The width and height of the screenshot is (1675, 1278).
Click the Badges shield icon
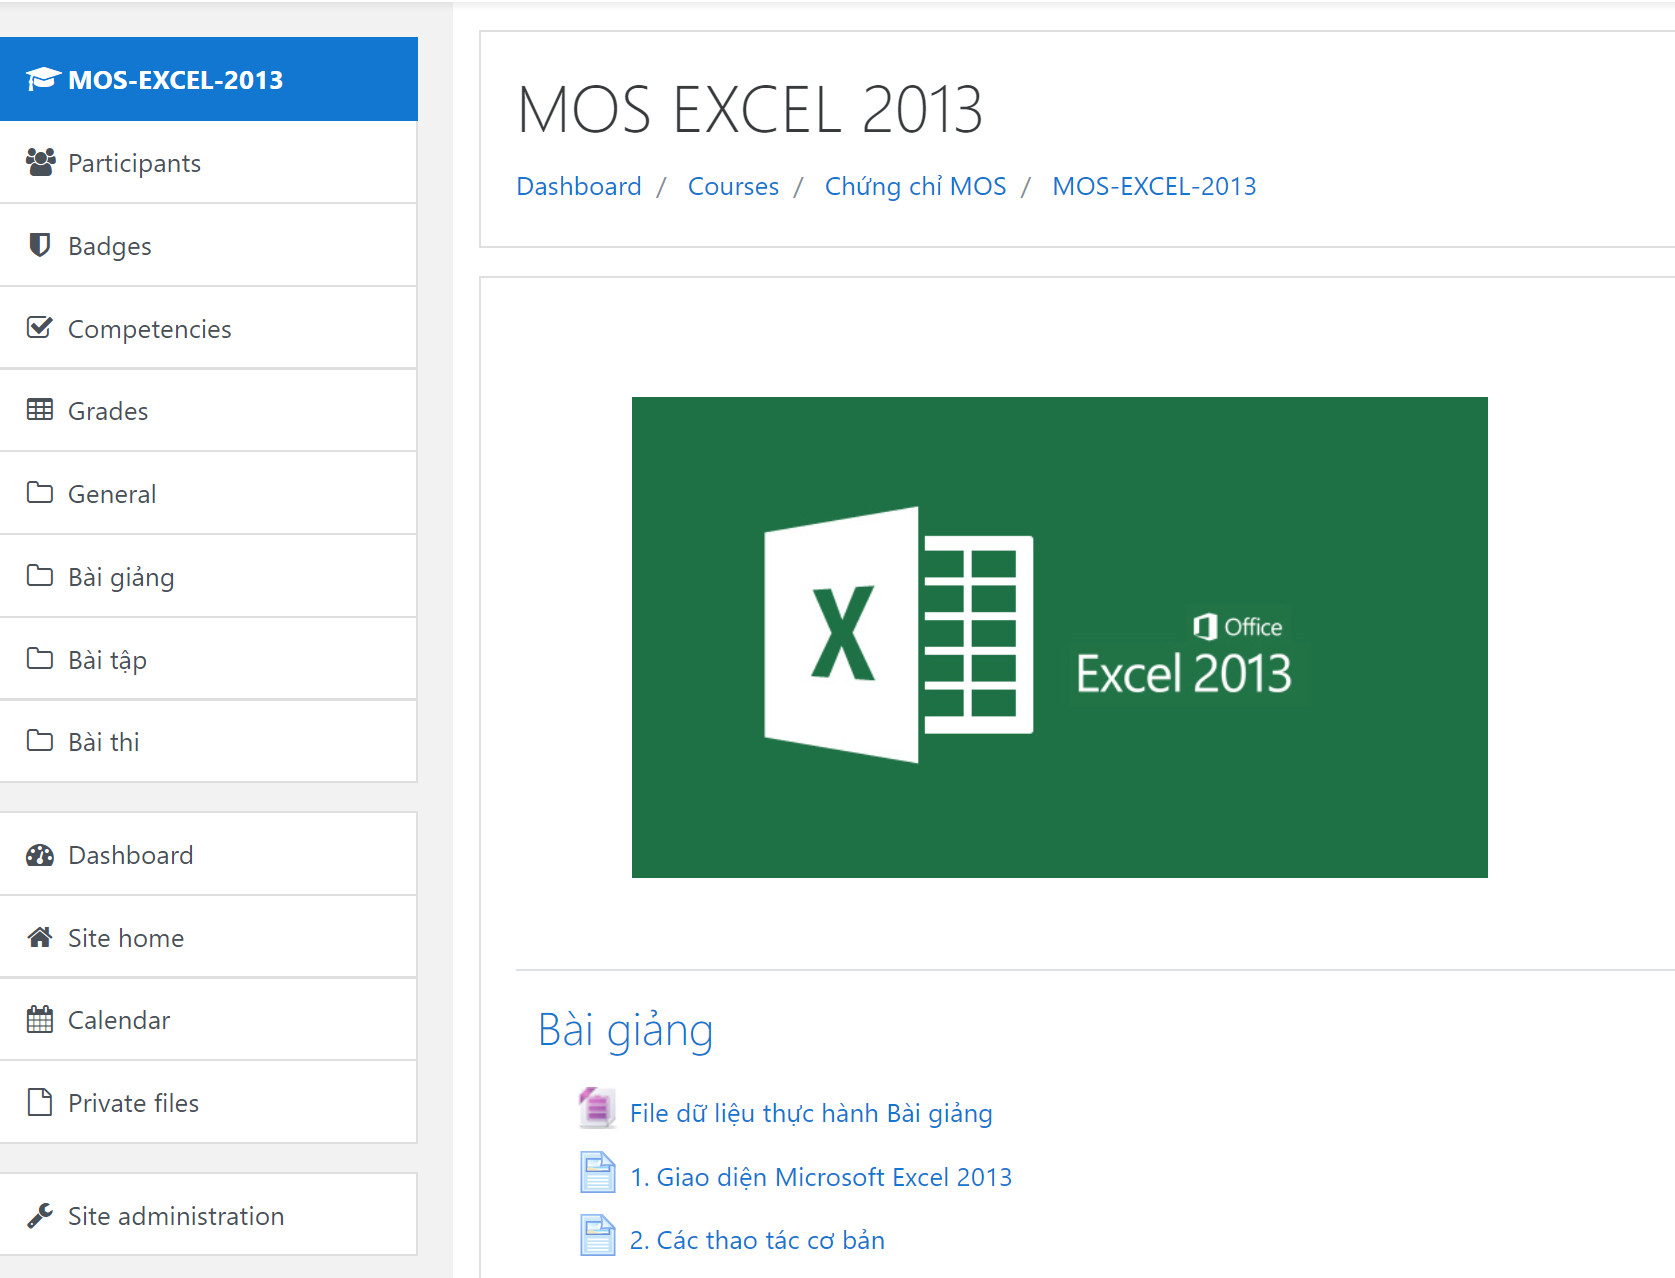[x=40, y=245]
